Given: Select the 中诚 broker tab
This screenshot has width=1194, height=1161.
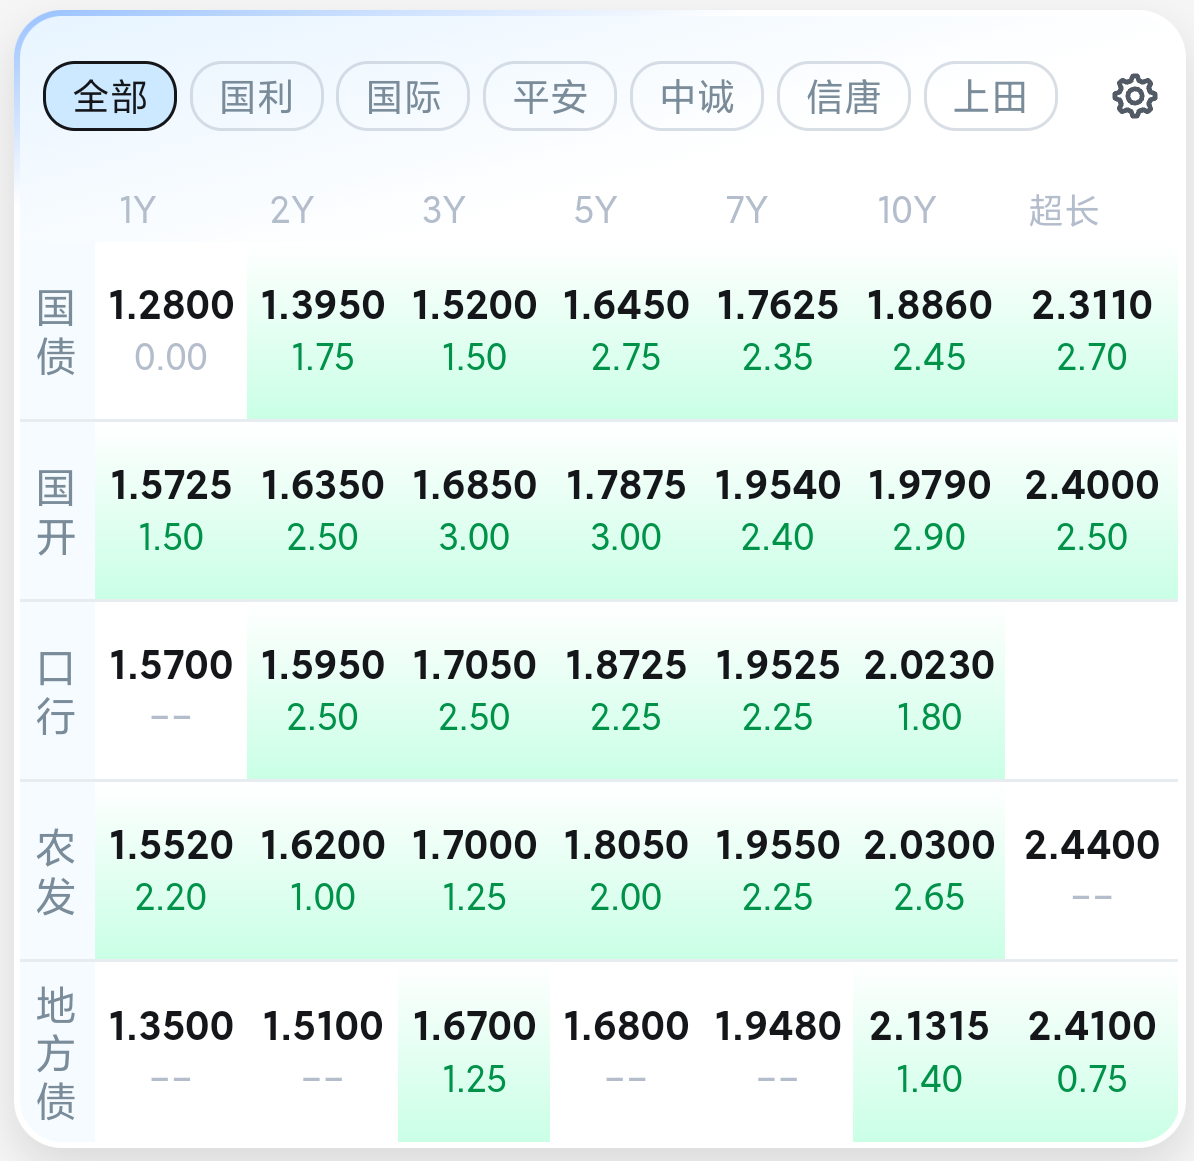Looking at the screenshot, I should coord(697,97).
